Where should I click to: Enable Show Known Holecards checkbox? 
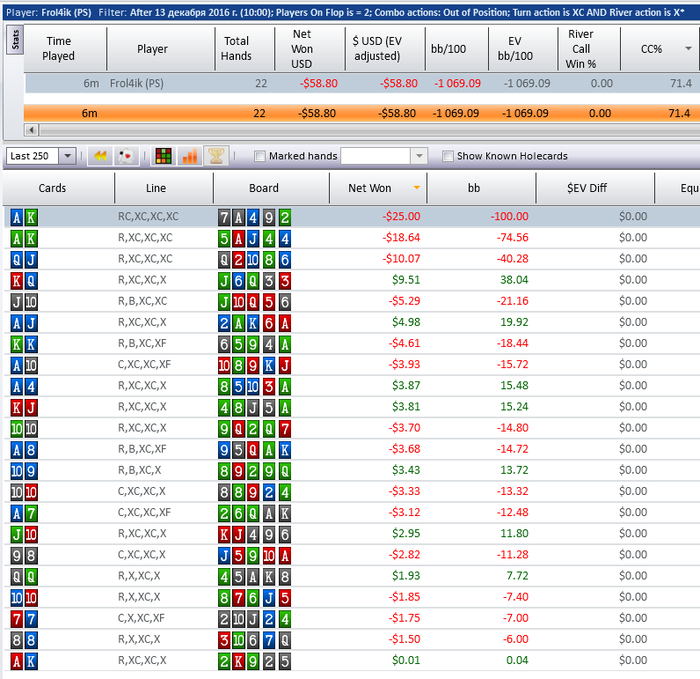tap(447, 156)
